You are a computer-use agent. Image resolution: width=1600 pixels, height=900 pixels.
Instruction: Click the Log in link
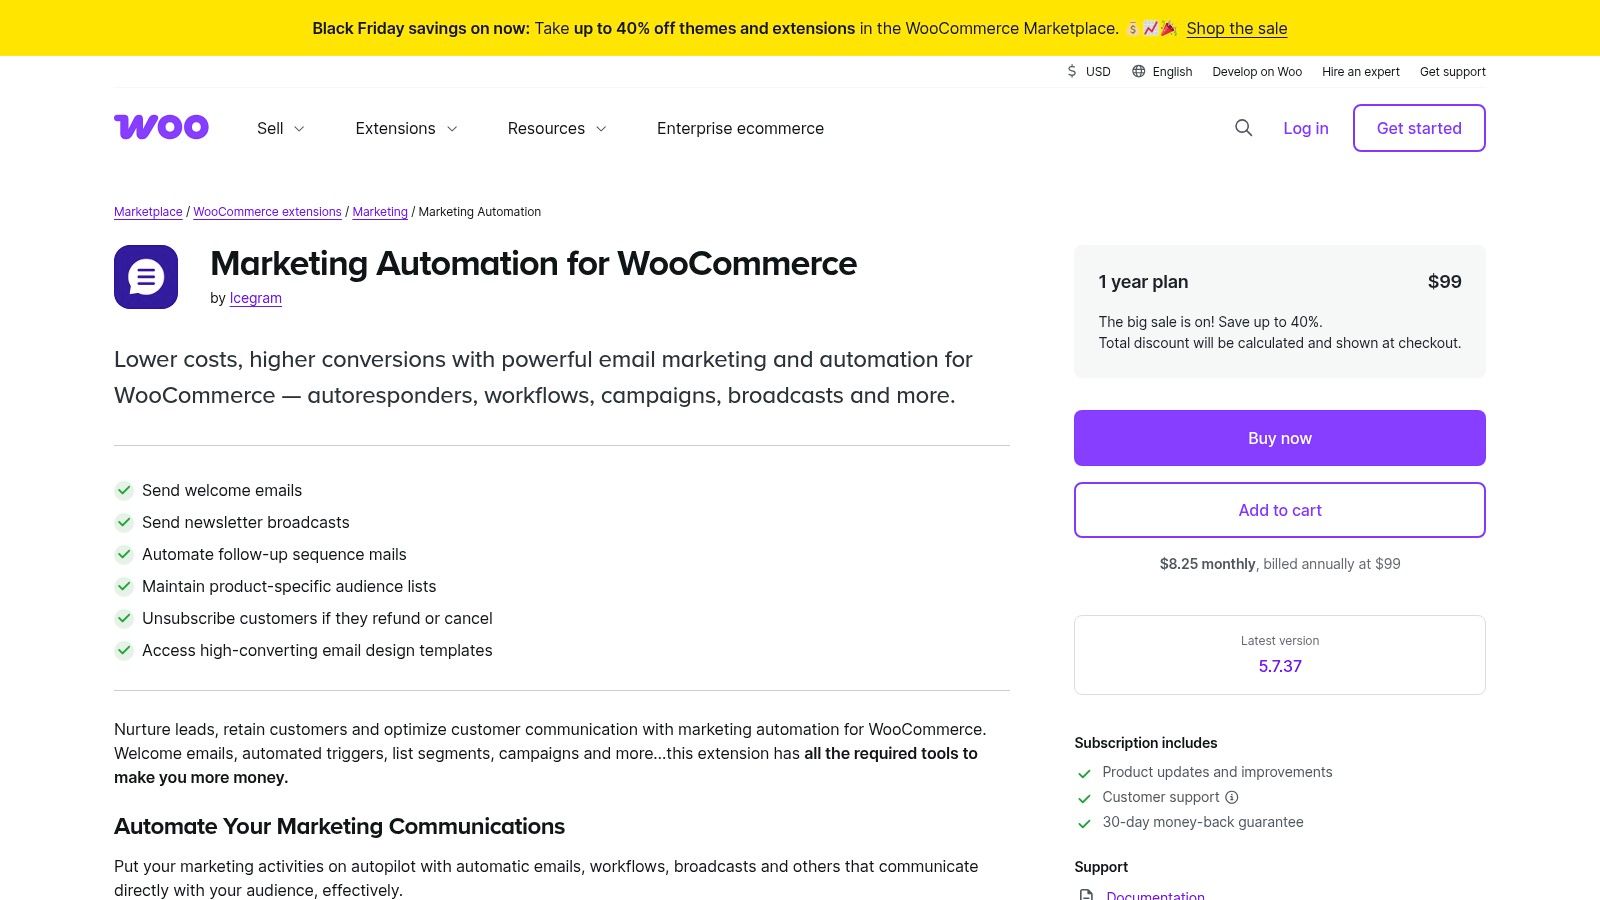click(x=1306, y=128)
